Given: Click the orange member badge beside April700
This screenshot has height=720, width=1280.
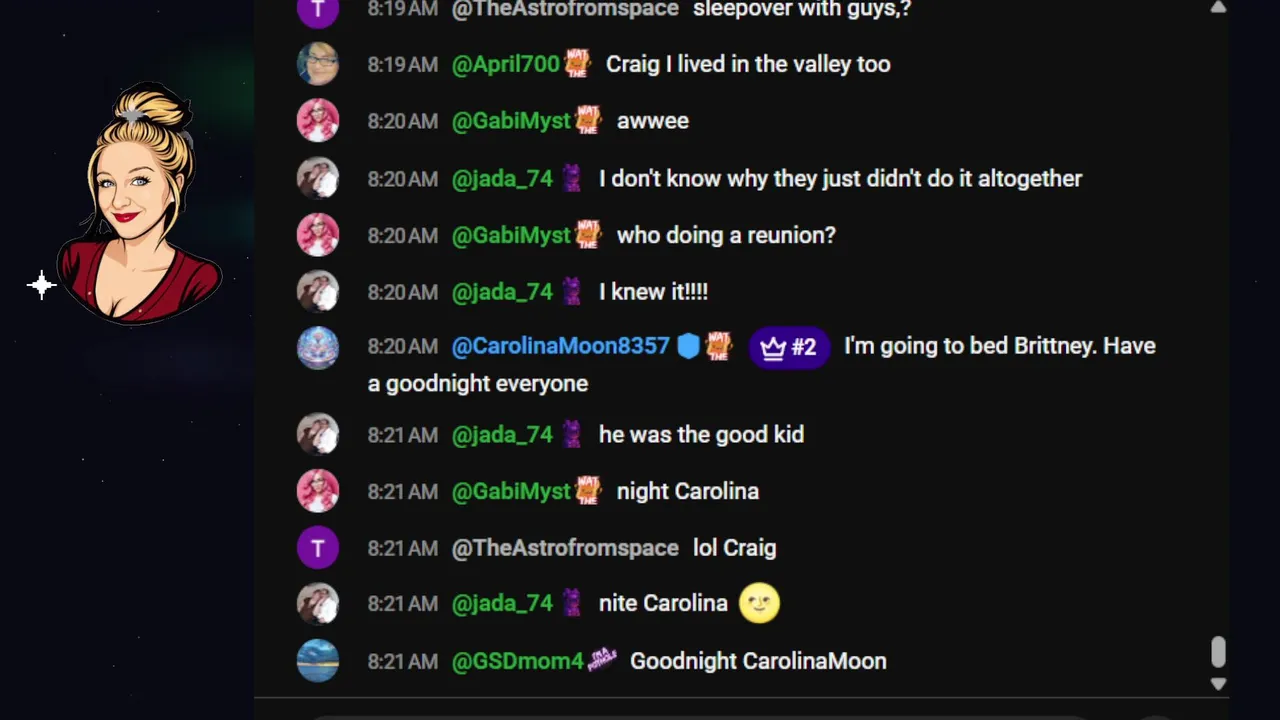Looking at the screenshot, I should pos(577,64).
